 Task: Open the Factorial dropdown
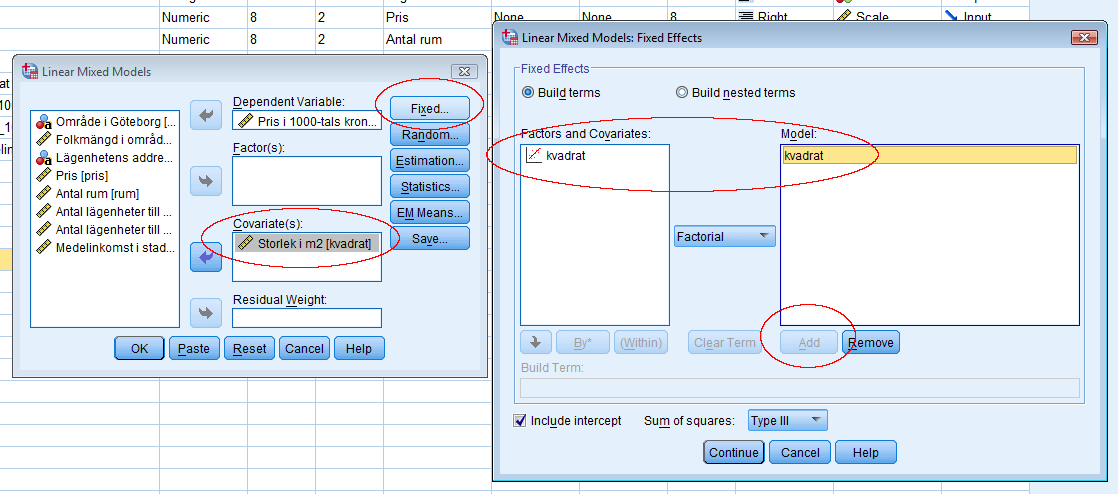[724, 237]
